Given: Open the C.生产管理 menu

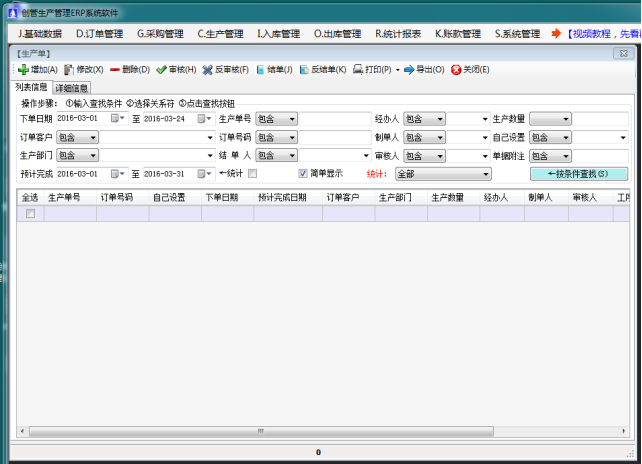Looking at the screenshot, I should (220, 34).
